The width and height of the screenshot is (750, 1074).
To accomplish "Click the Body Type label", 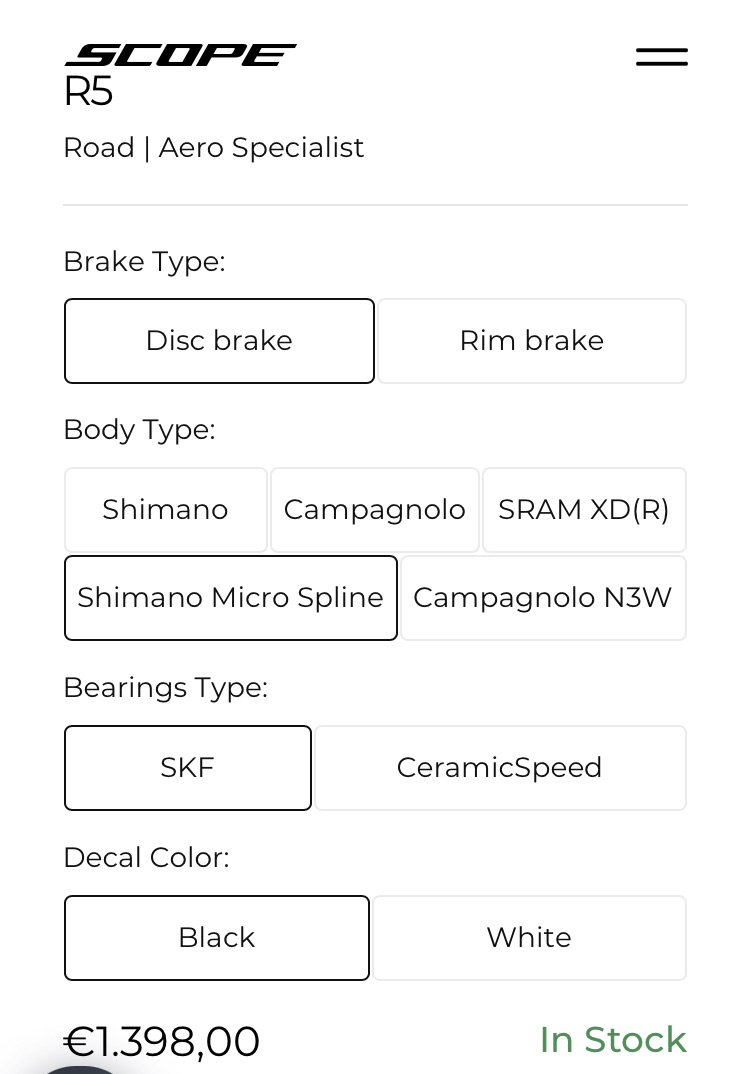I will click(139, 430).
